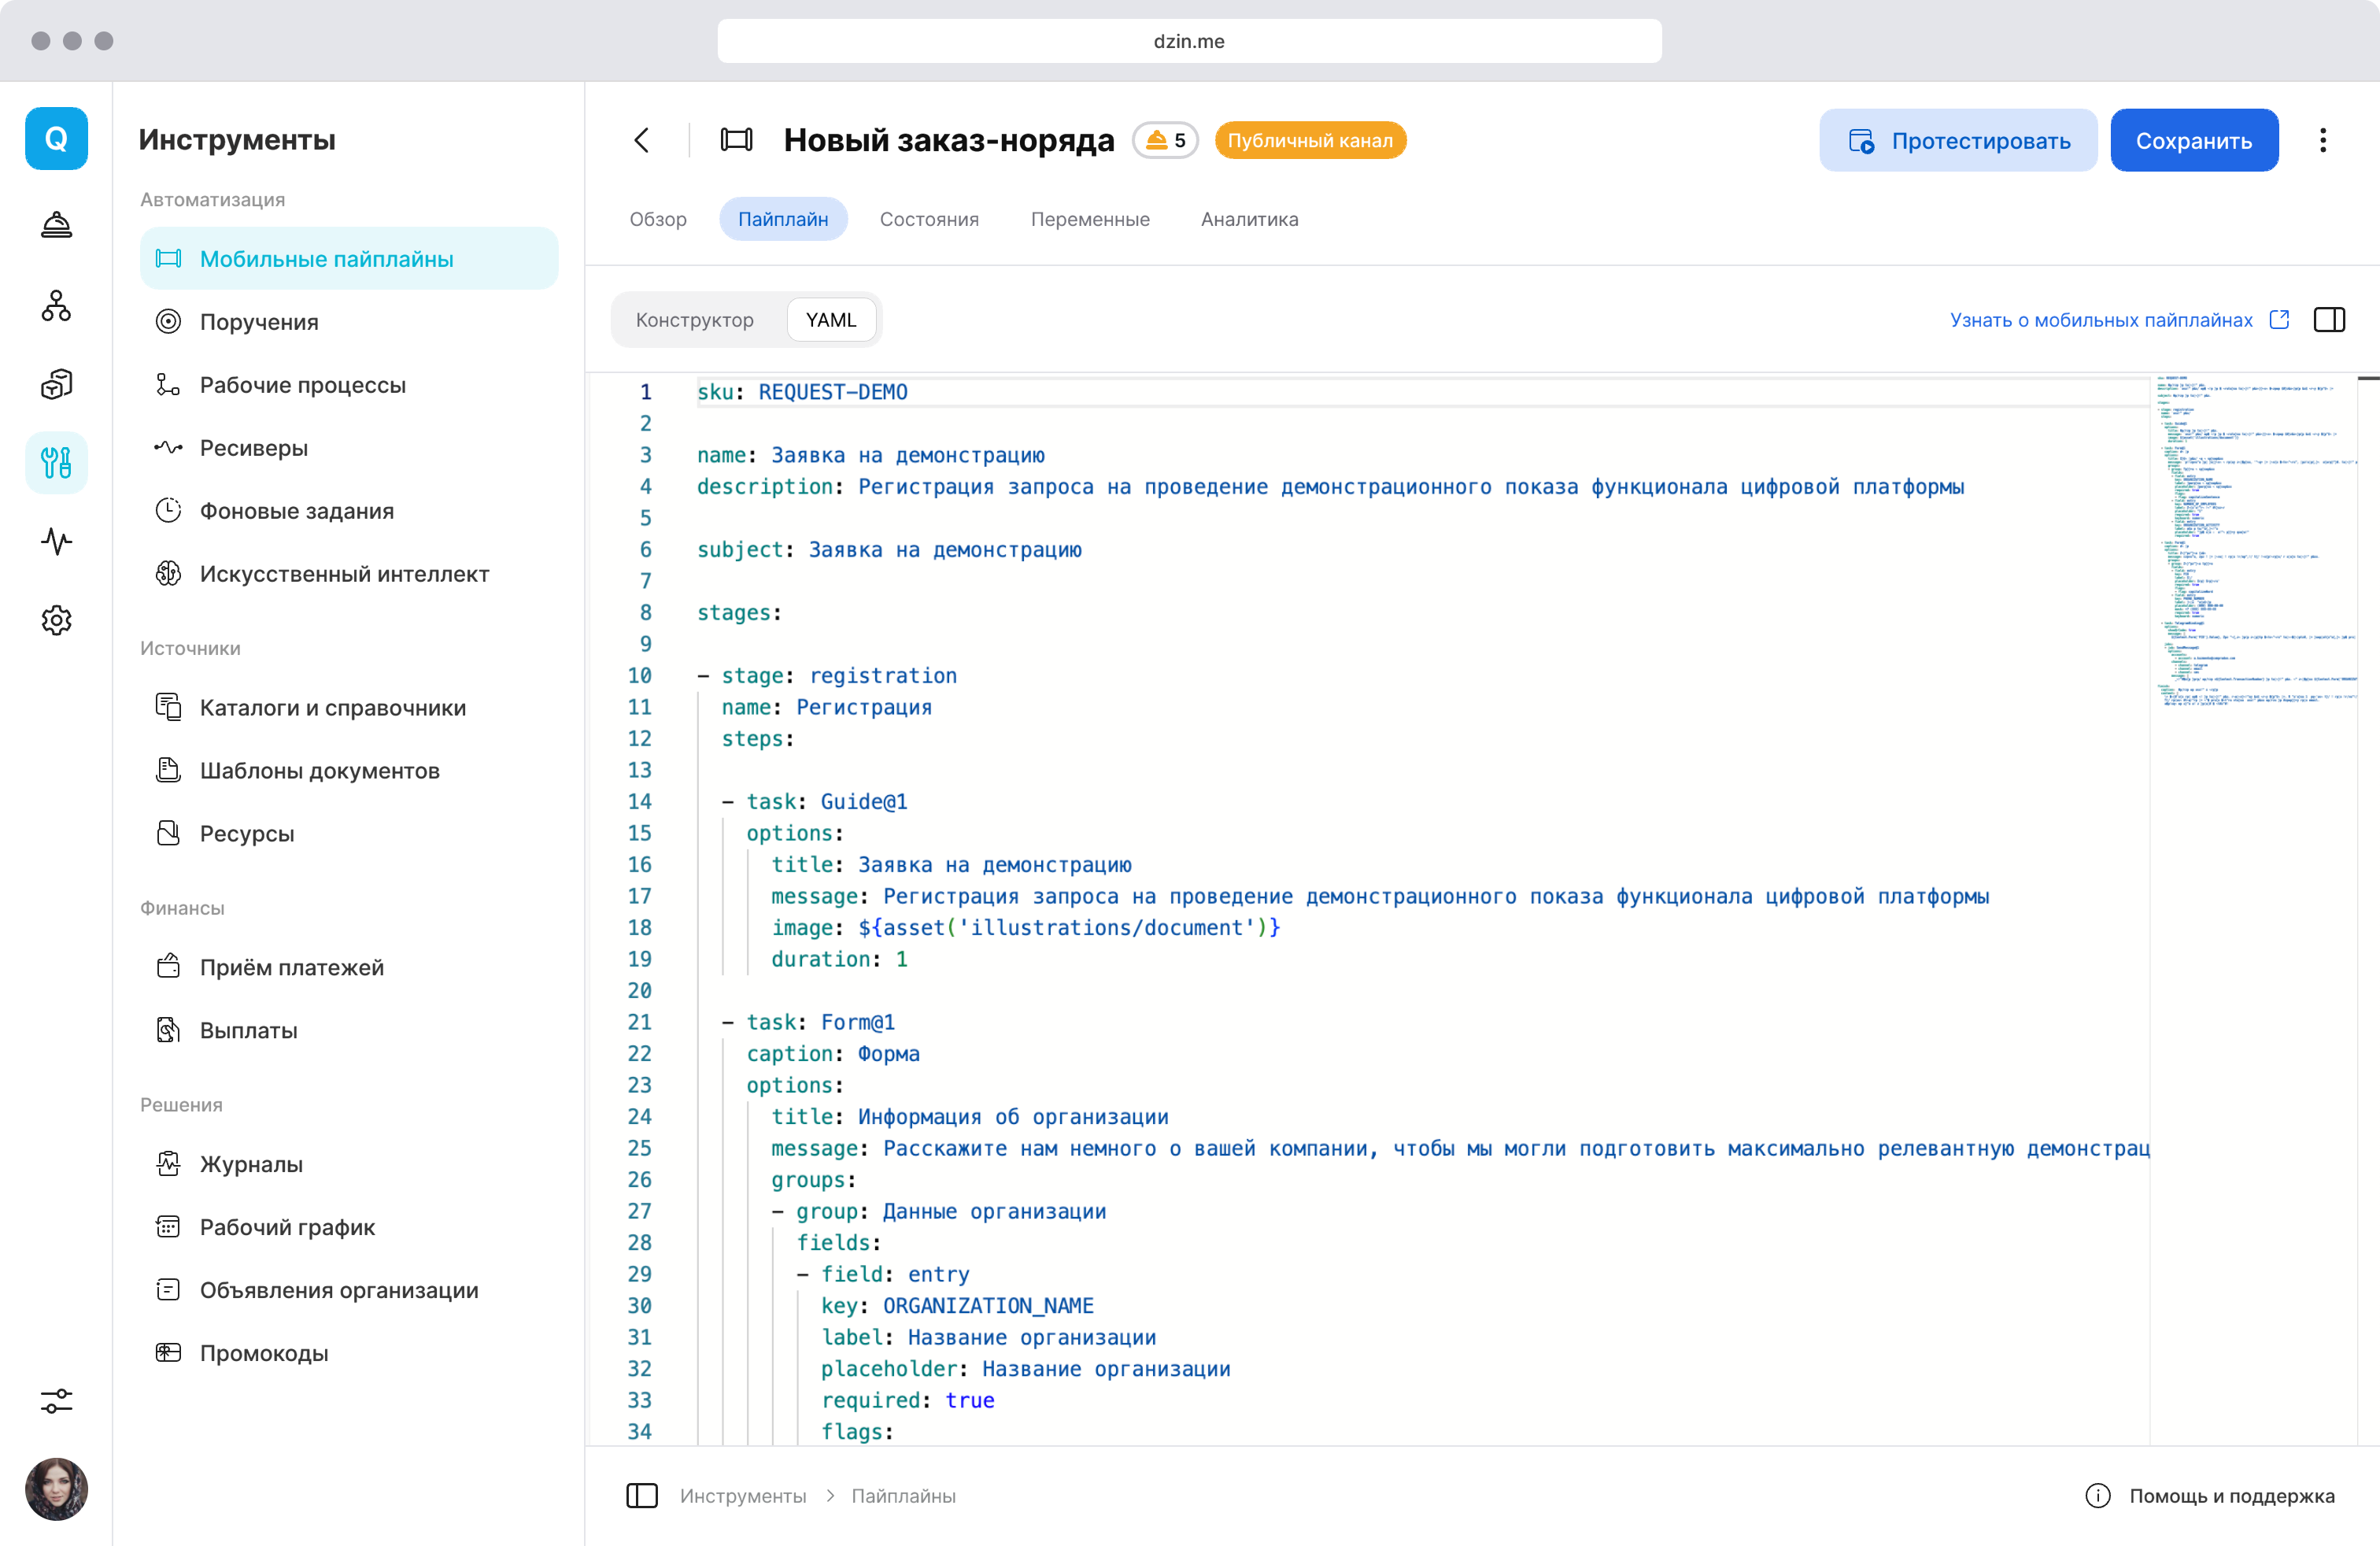Open settings gear icon in left rail
Viewport: 2380px width, 1546px height.
pos(56,620)
